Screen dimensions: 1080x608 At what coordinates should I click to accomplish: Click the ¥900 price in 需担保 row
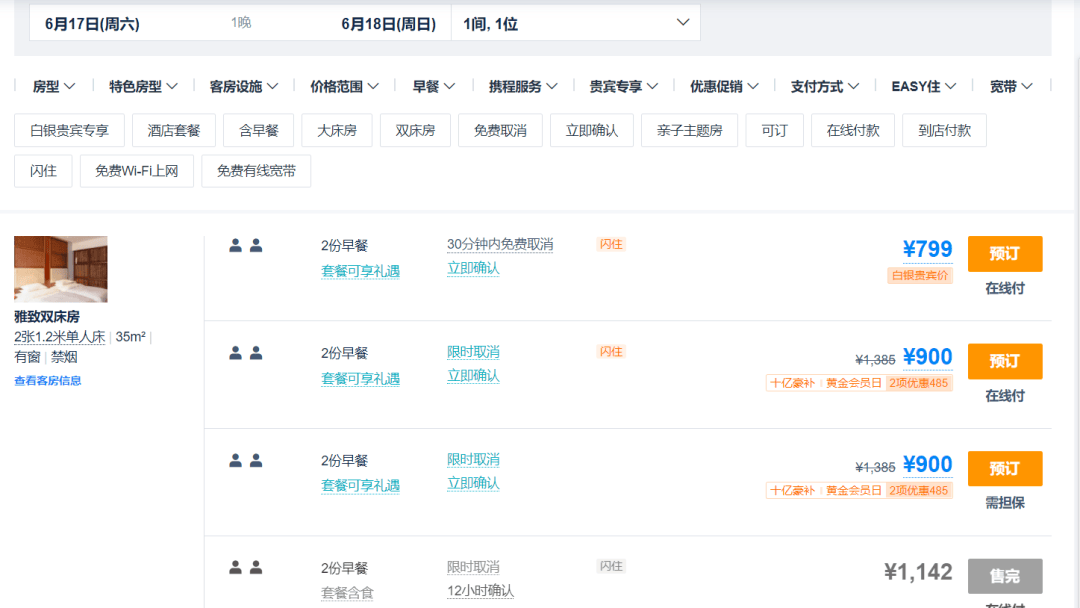coord(927,465)
